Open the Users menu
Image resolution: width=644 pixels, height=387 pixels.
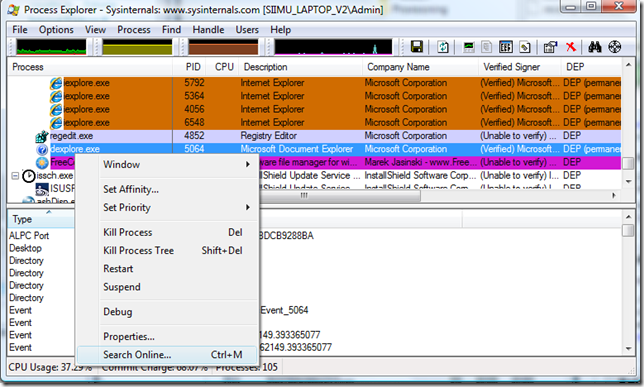[x=247, y=30]
